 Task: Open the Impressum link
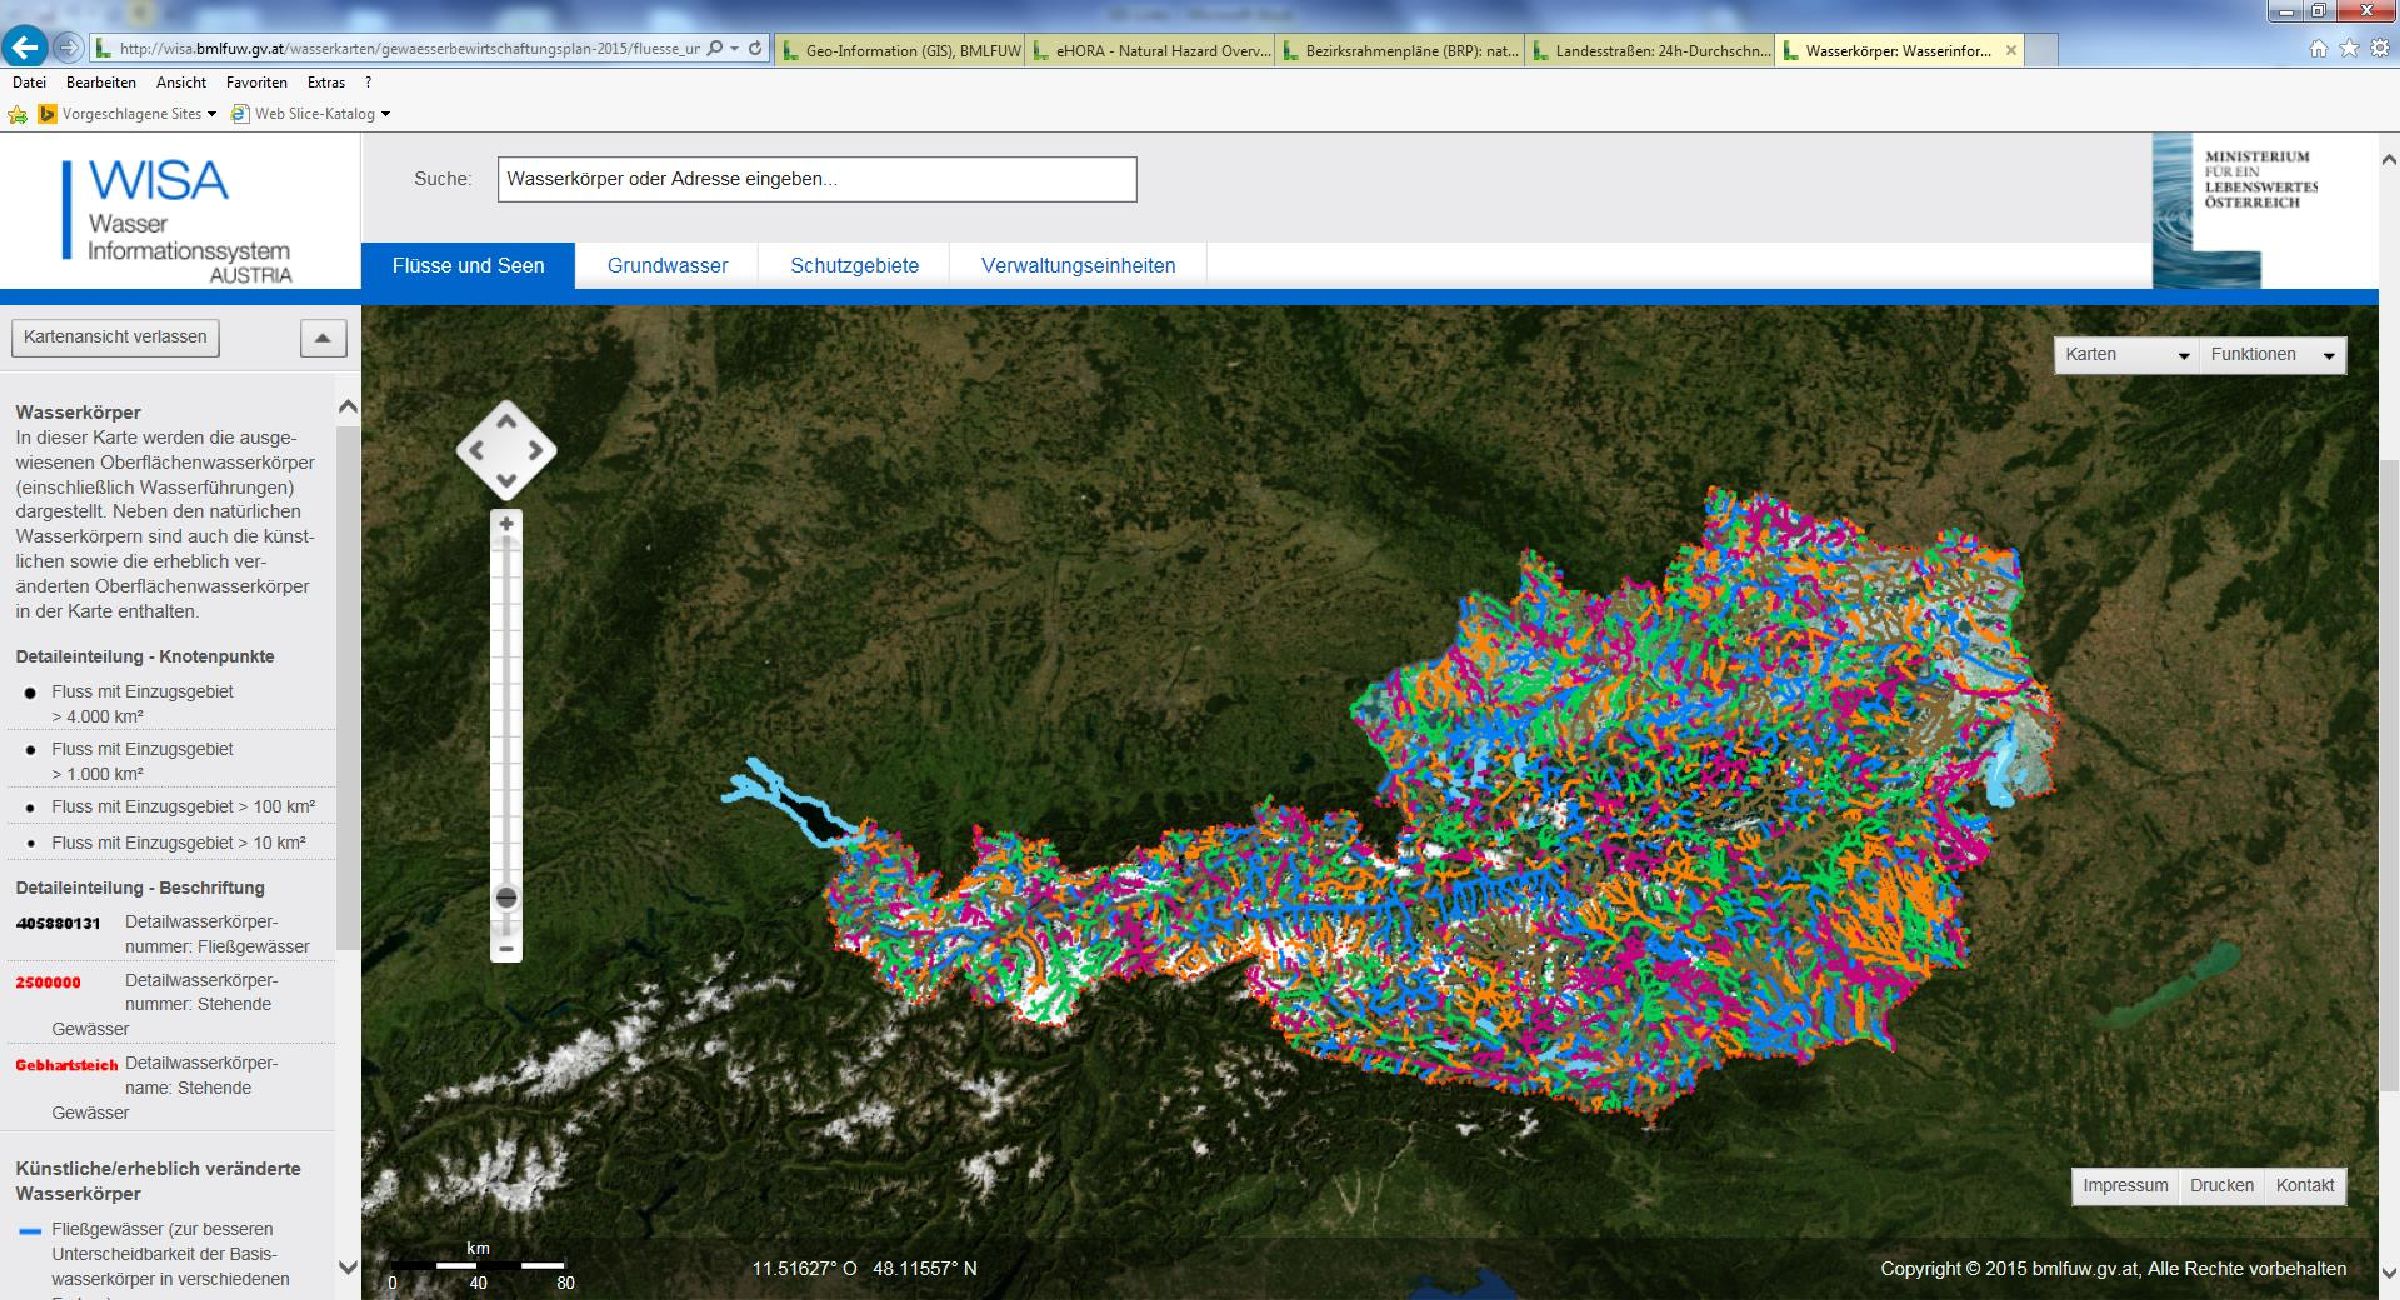pos(2125,1186)
